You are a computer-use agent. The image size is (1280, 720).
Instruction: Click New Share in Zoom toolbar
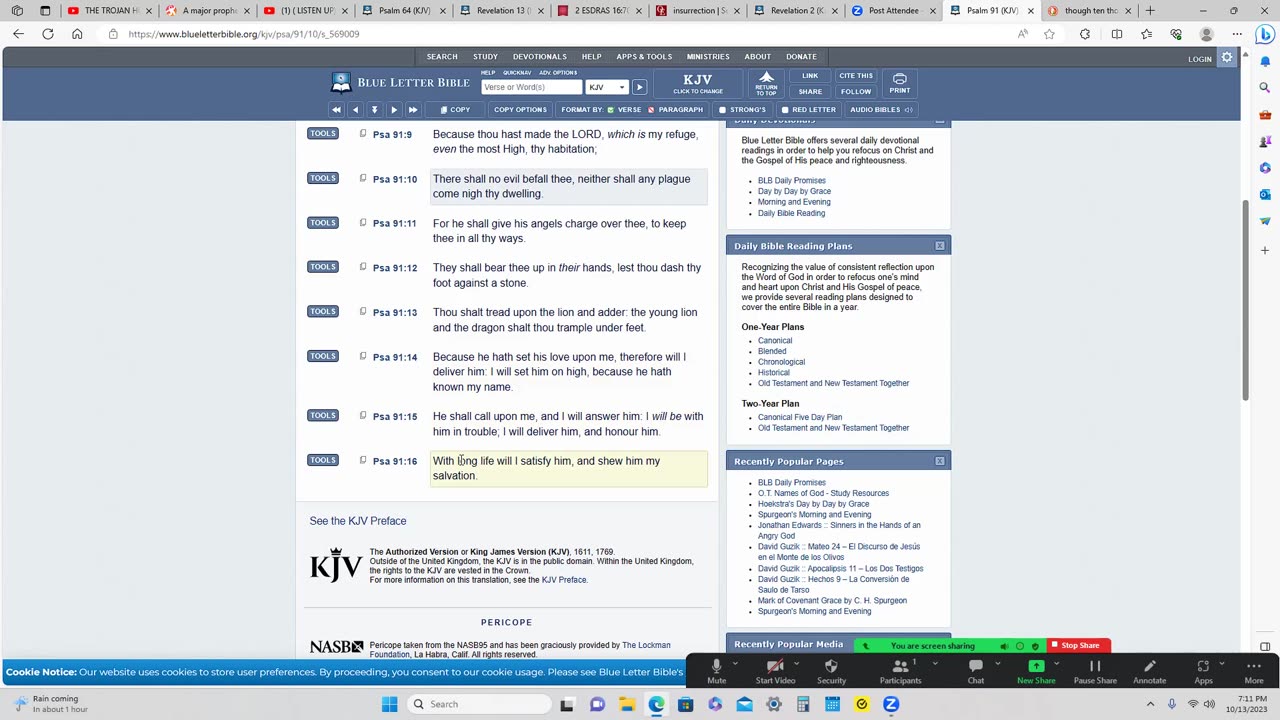[x=1036, y=670]
